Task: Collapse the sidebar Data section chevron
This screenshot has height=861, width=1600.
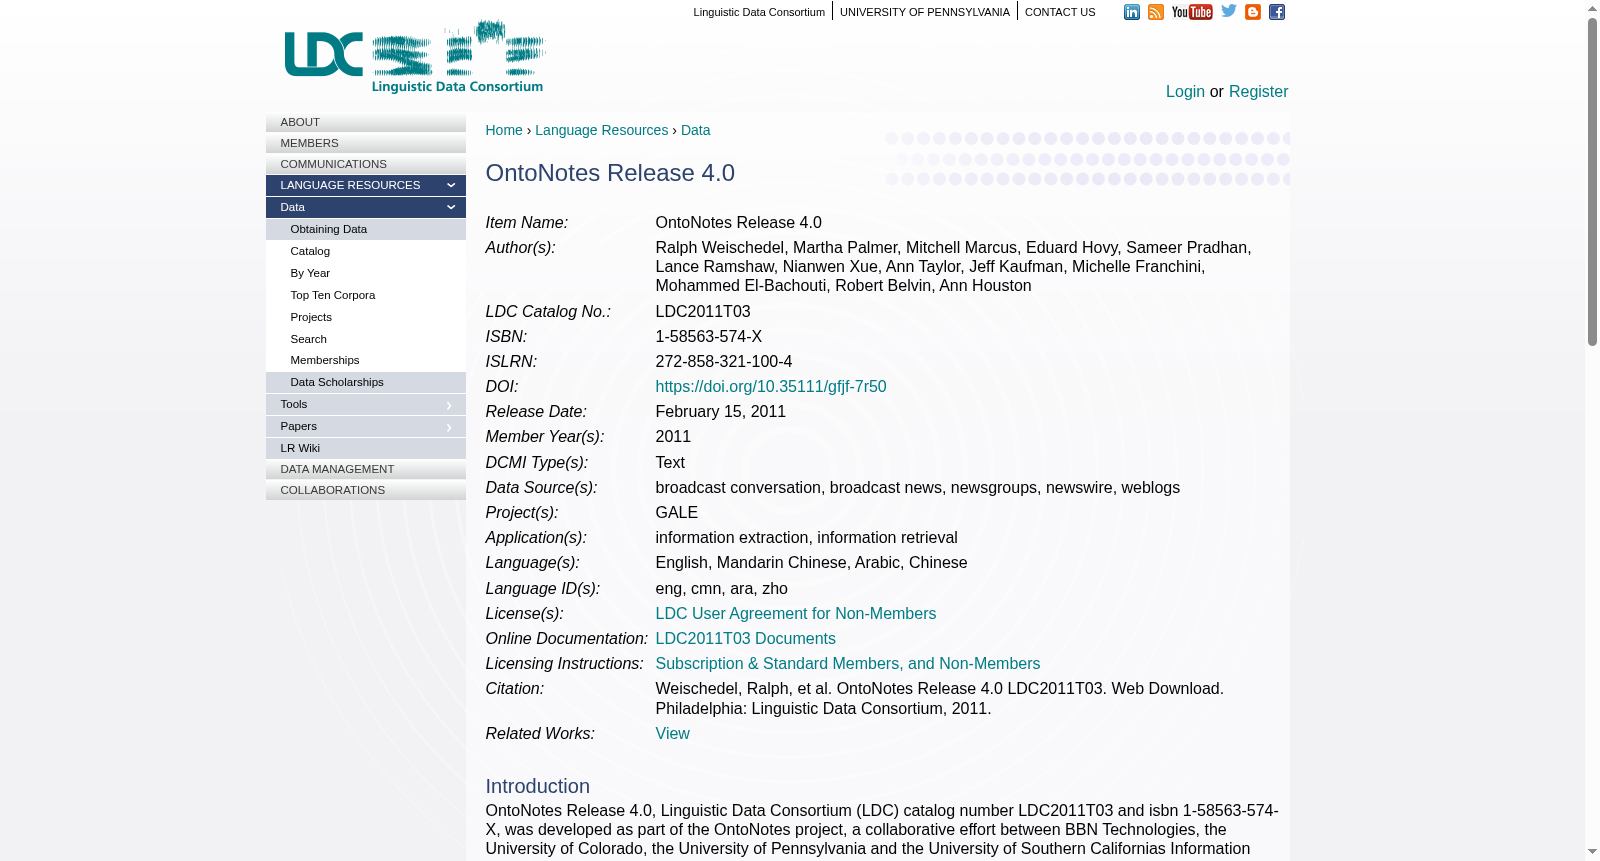Action: coord(451,207)
